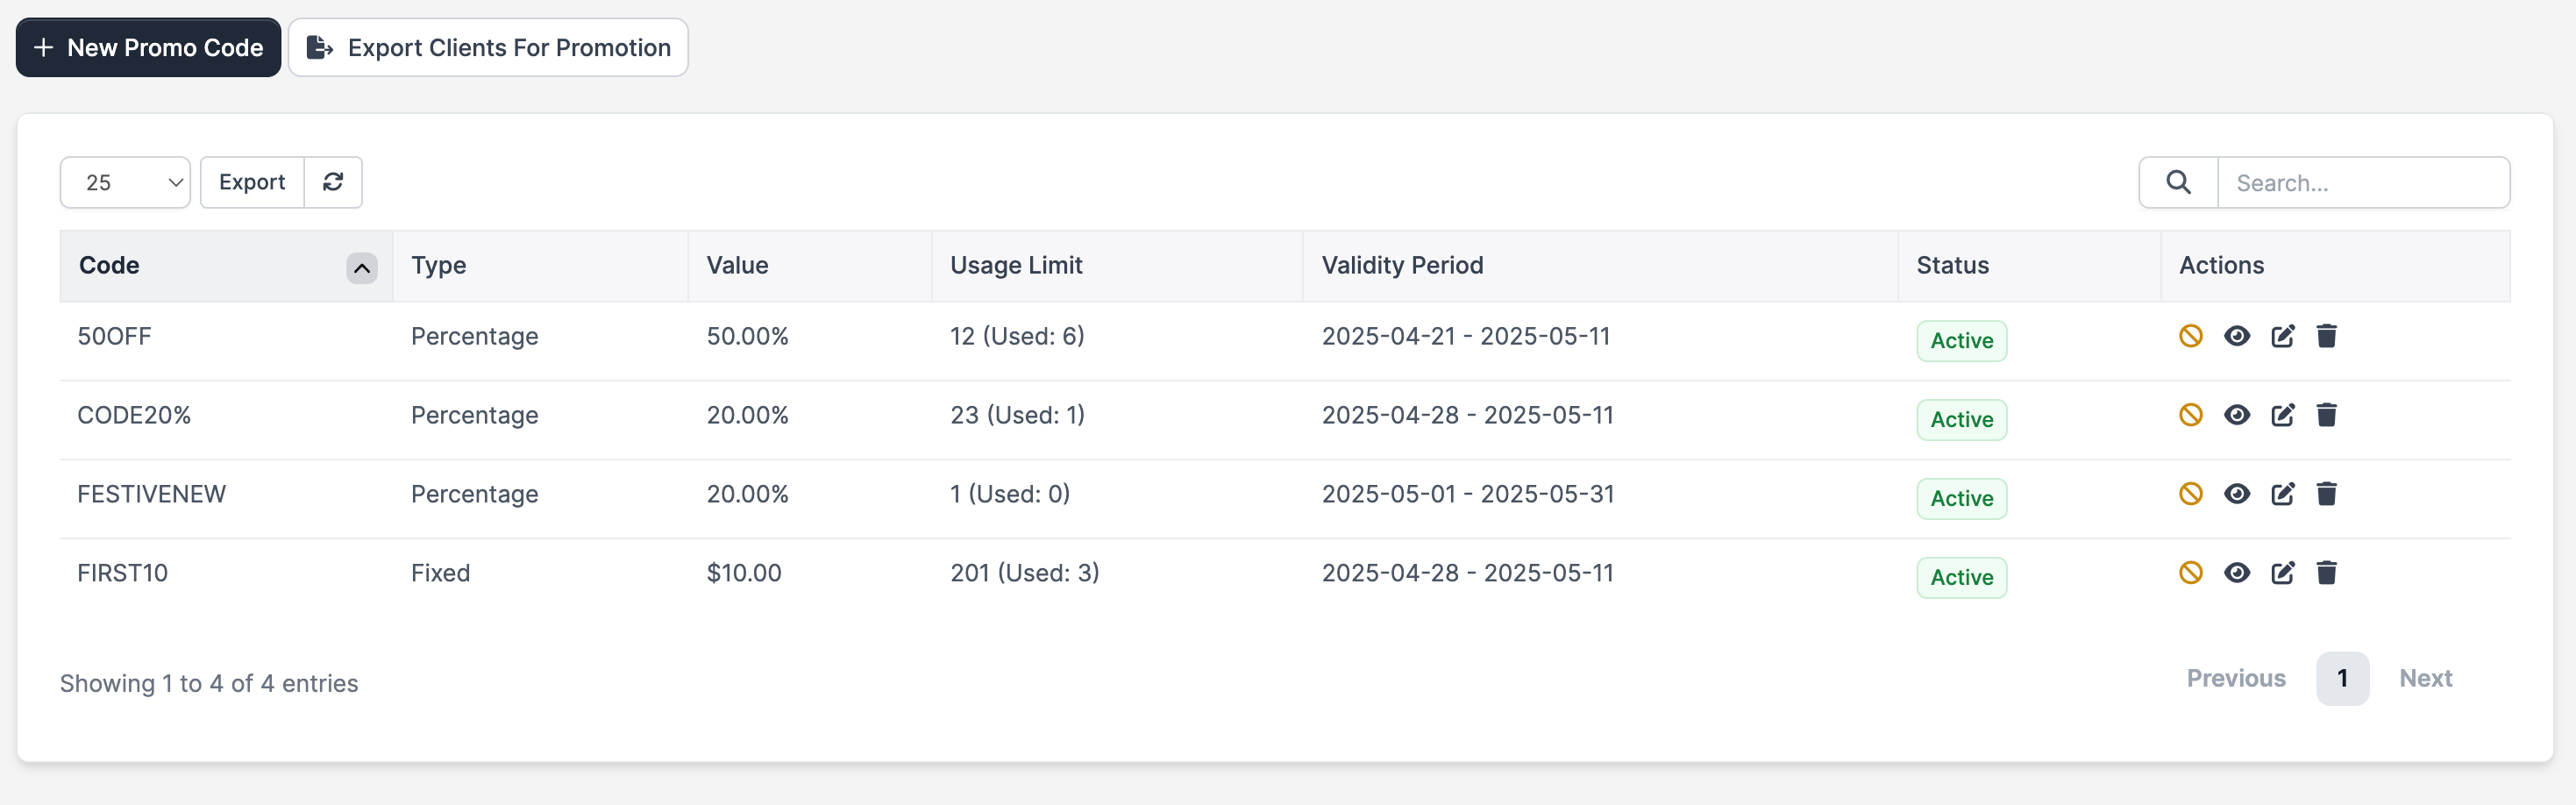Image resolution: width=2576 pixels, height=805 pixels.
Task: Go to page 1
Action: point(2342,678)
